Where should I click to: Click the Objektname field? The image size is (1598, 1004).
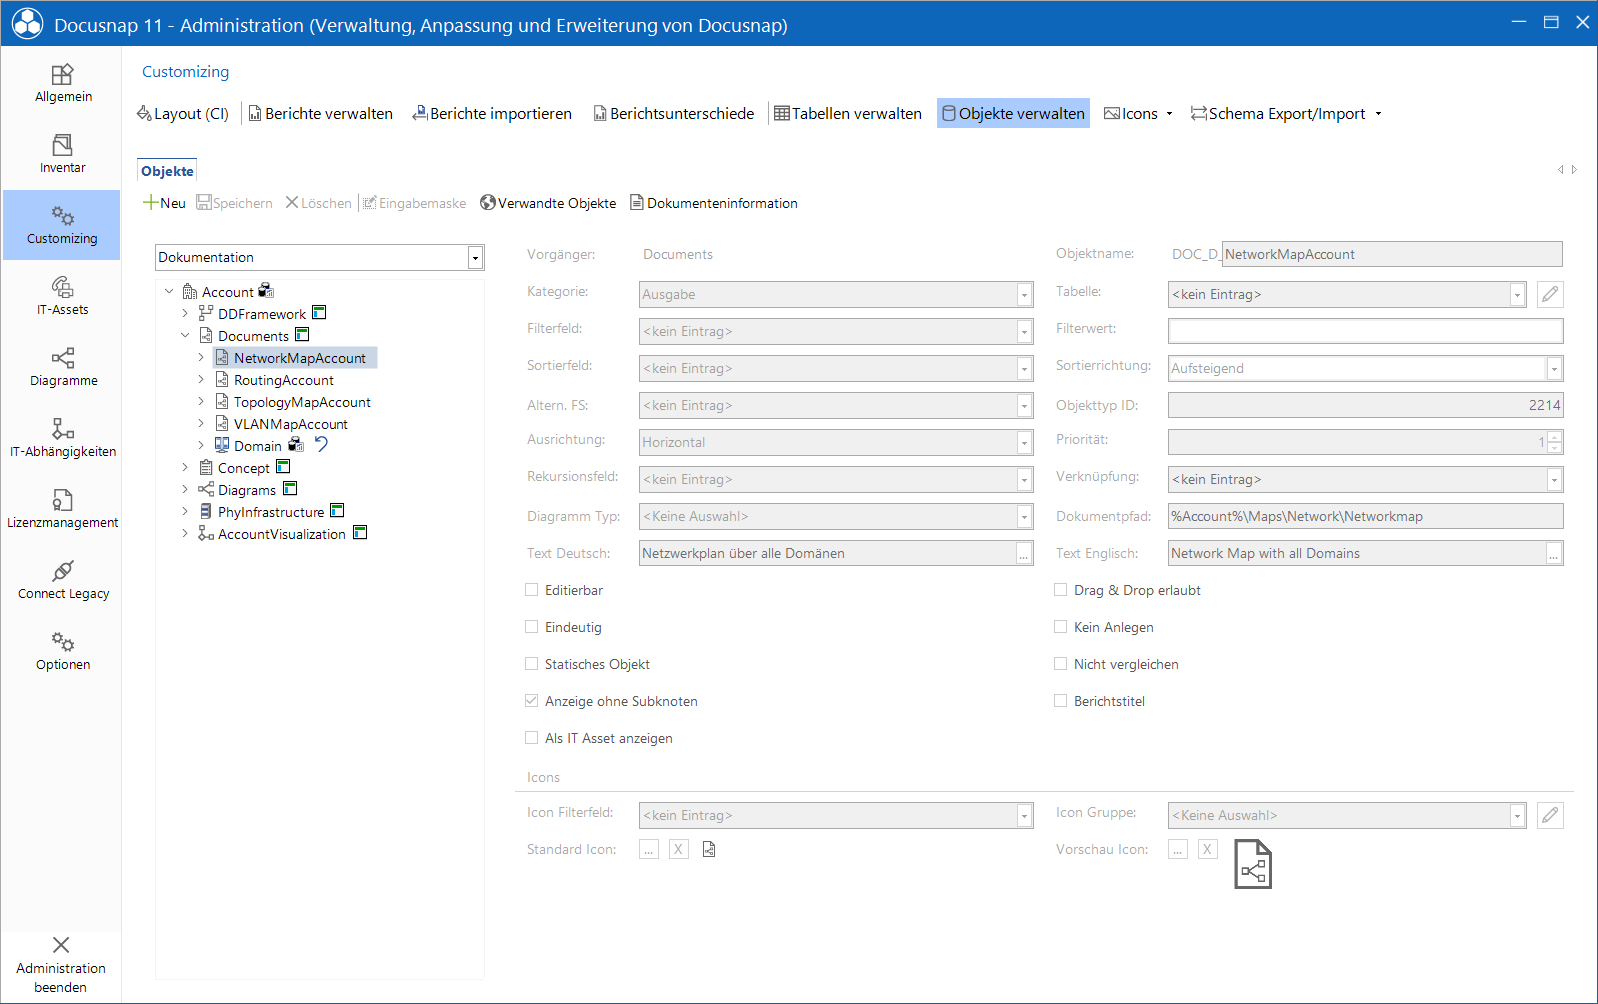point(1392,254)
